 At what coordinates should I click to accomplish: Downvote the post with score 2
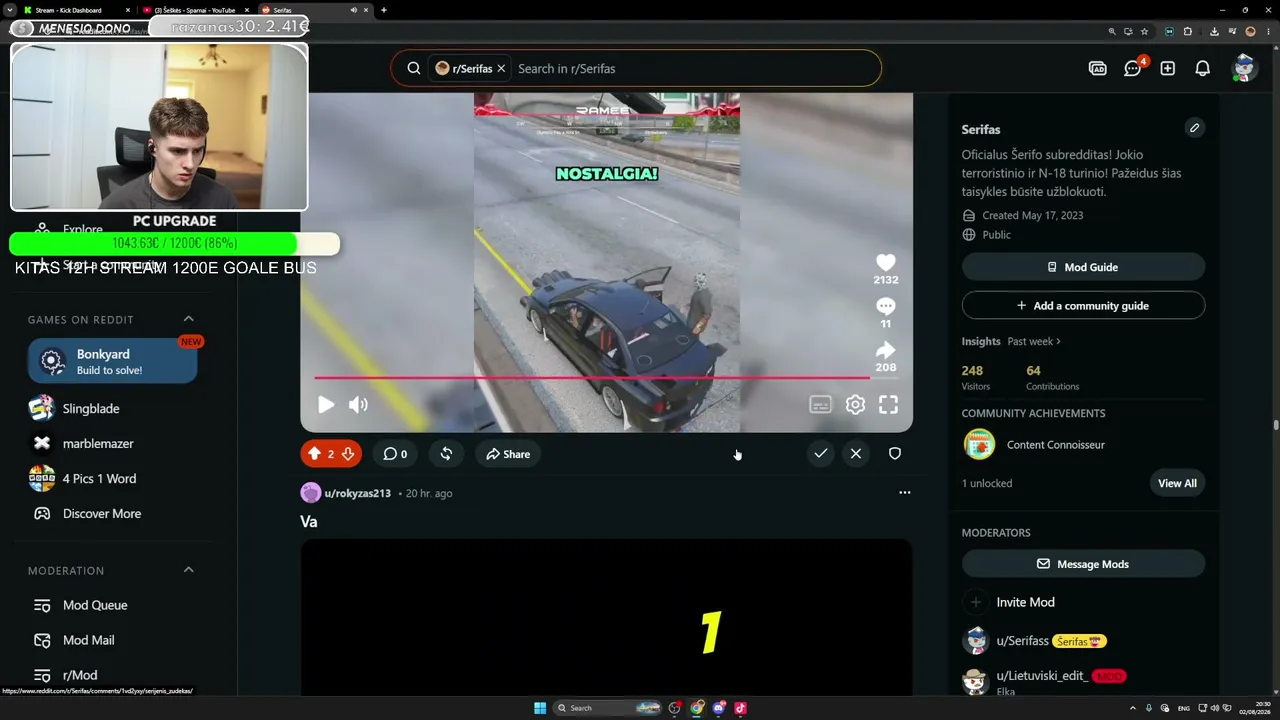click(x=348, y=454)
